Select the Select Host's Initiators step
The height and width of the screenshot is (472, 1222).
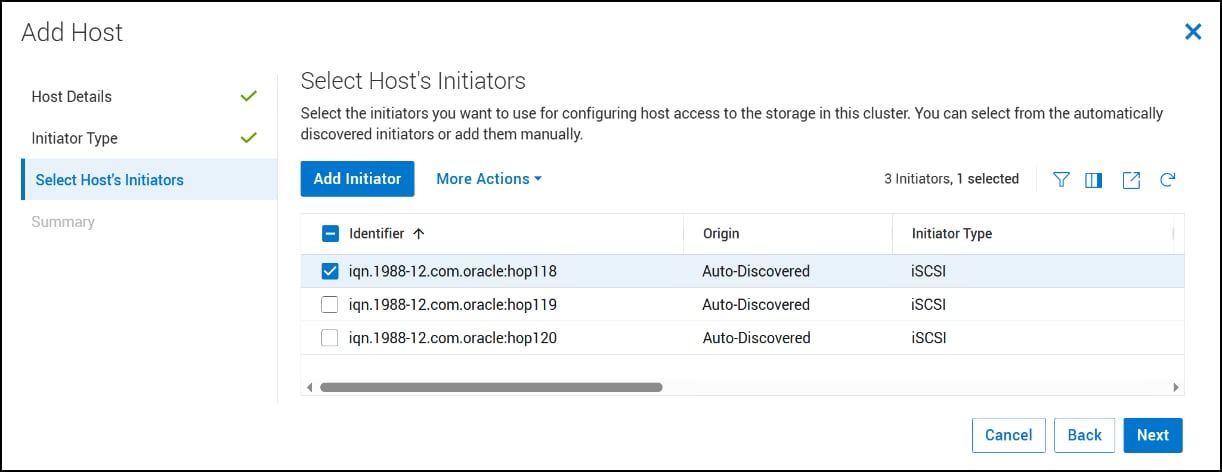[149, 180]
